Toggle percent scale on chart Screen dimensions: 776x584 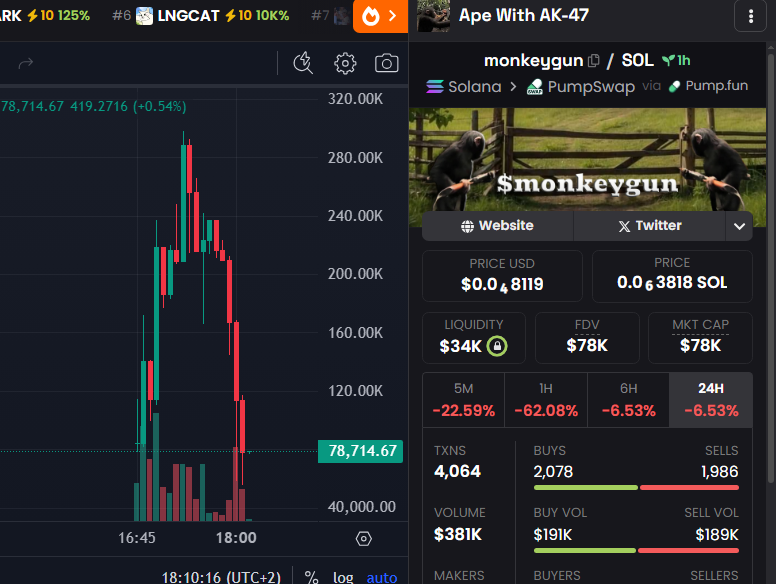click(x=311, y=577)
